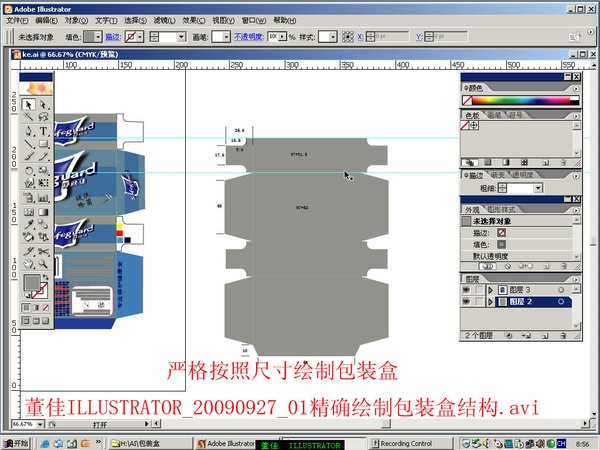Select the Direct Selection tool
Image resolution: width=600 pixels, height=450 pixels.
44,104
